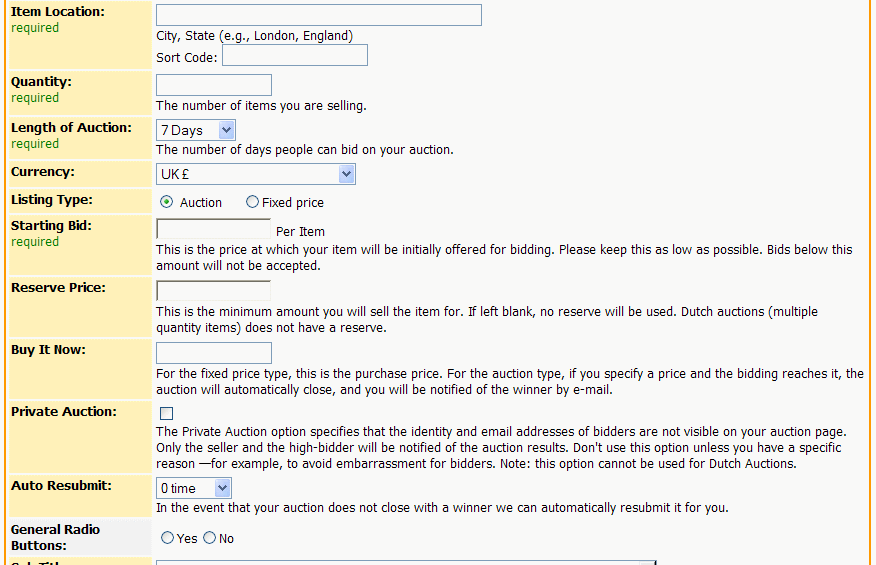The image size is (876, 565).
Task: Select Yes for General Radio Buttons
Action: pos(167,538)
